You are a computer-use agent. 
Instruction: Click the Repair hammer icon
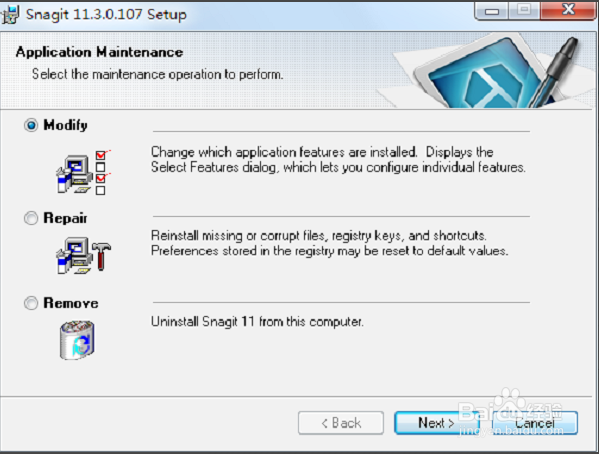(x=83, y=255)
